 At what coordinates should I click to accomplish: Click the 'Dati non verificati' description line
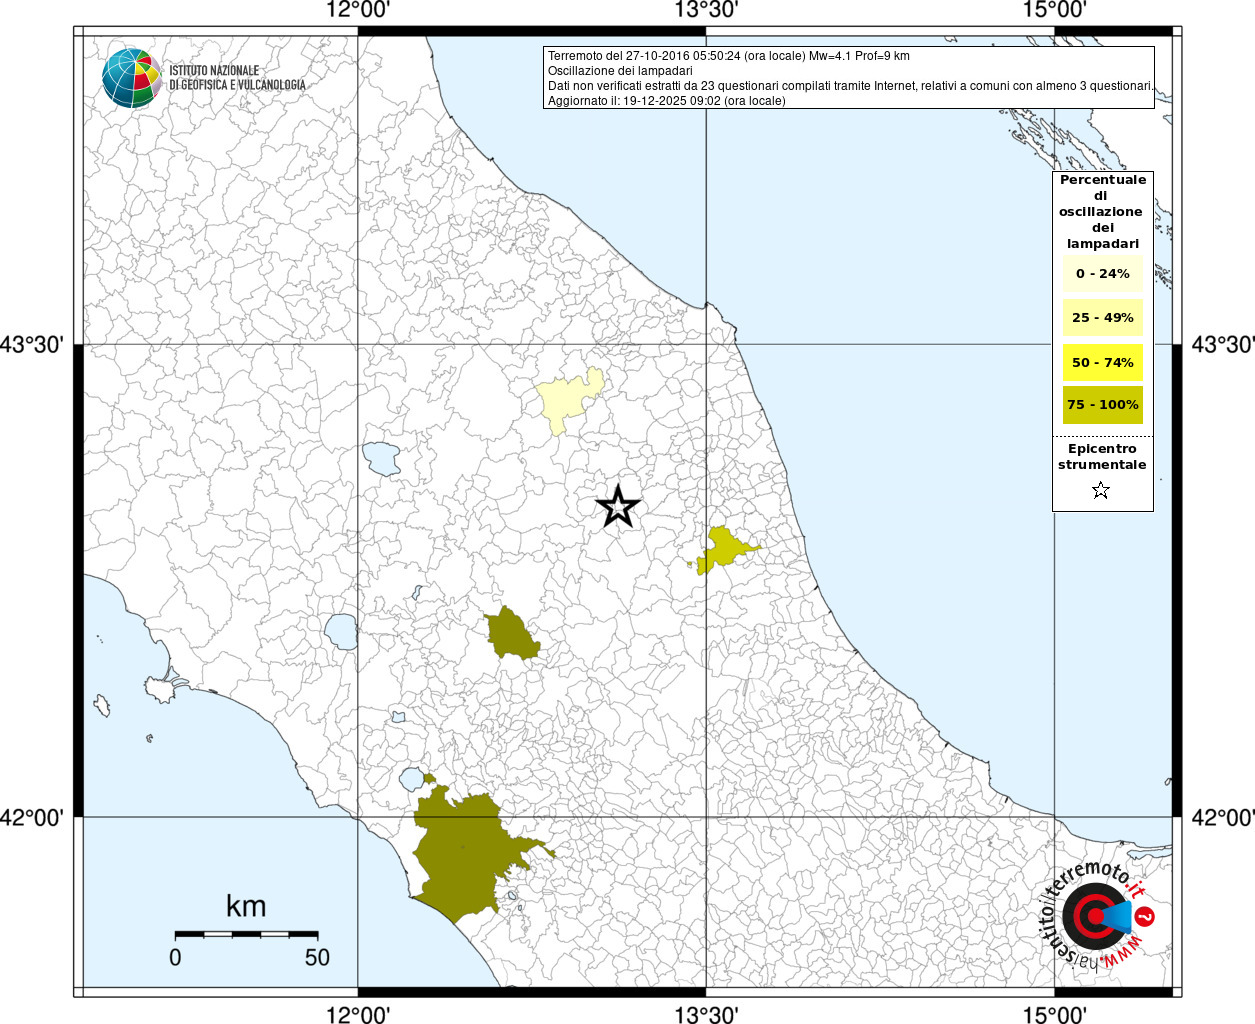[850, 86]
